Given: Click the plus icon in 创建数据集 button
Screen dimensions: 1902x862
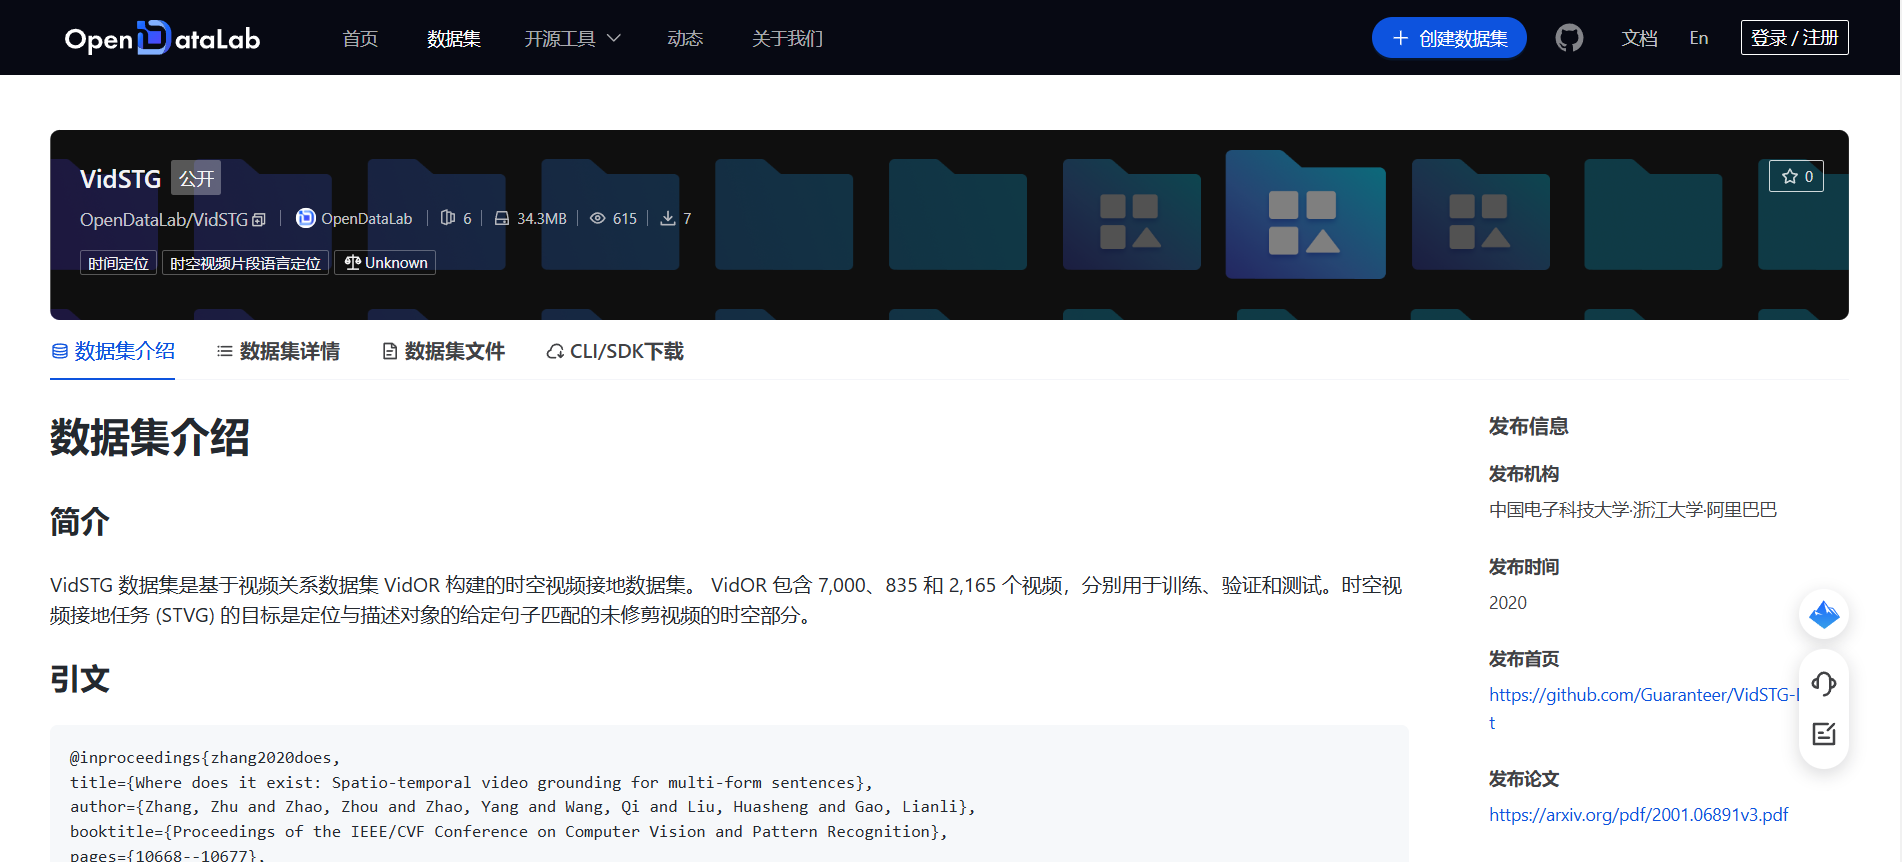Looking at the screenshot, I should (x=1400, y=38).
